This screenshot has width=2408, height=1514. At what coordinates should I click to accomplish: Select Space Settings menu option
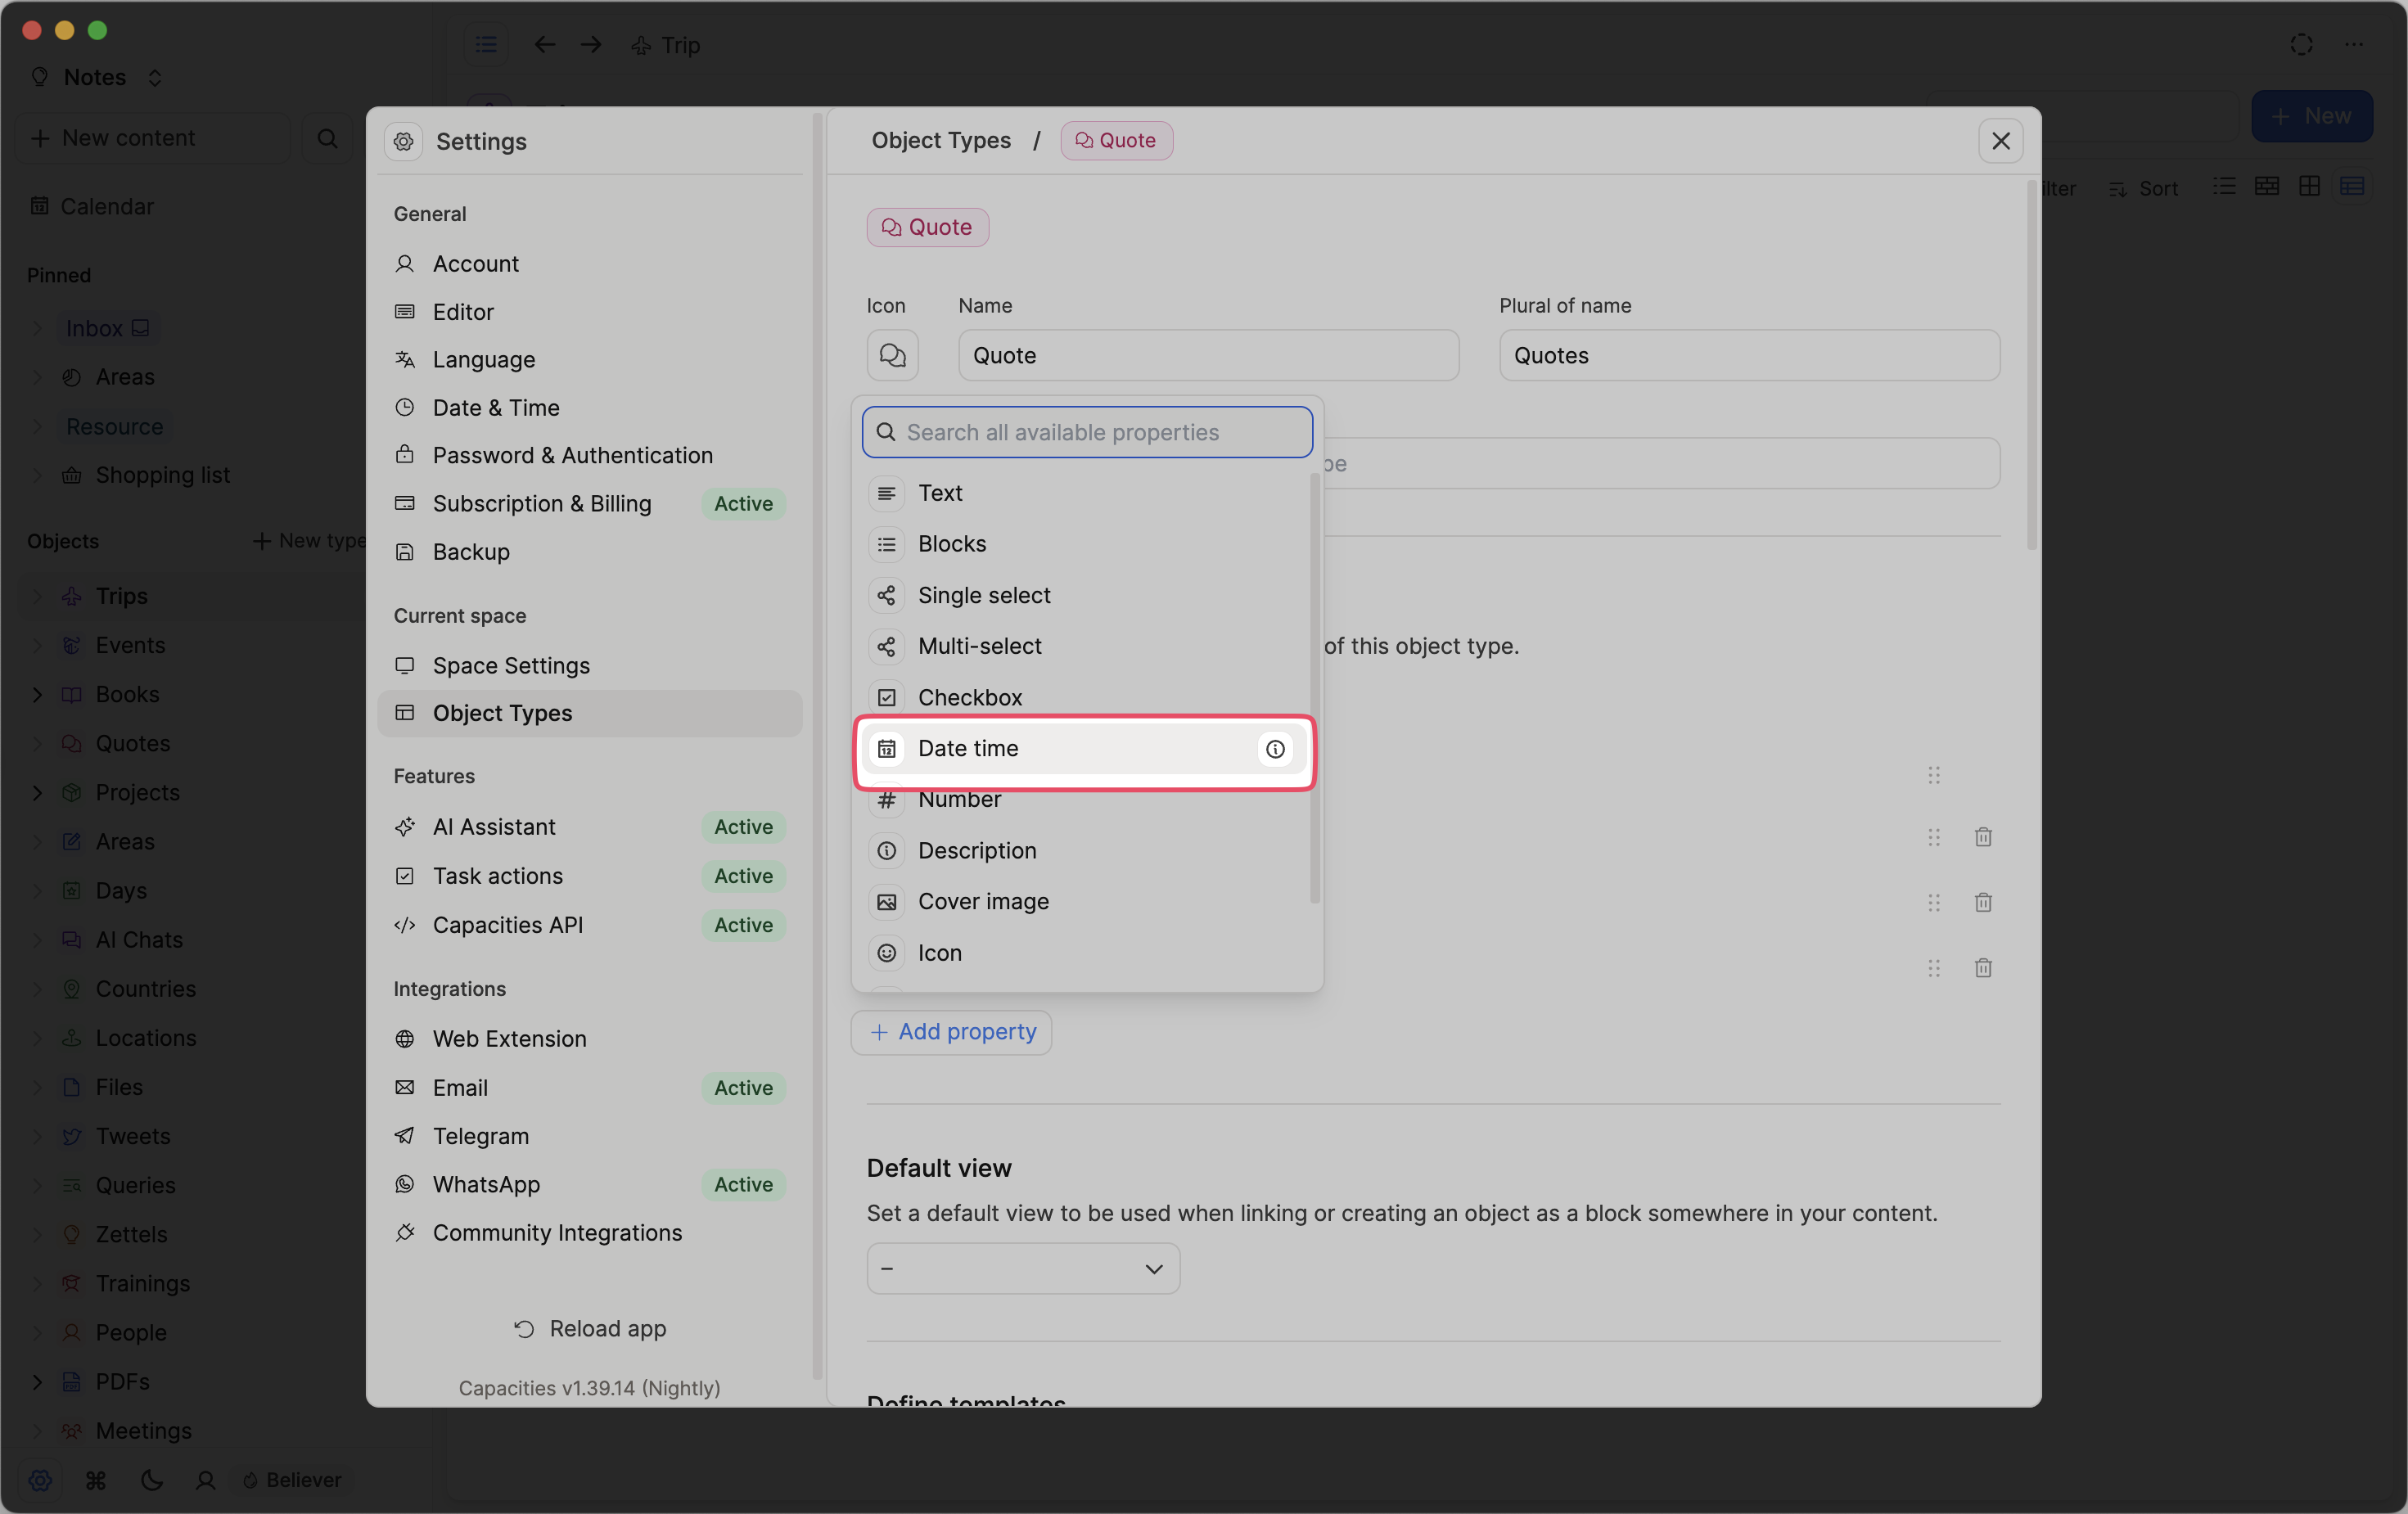coord(511,665)
